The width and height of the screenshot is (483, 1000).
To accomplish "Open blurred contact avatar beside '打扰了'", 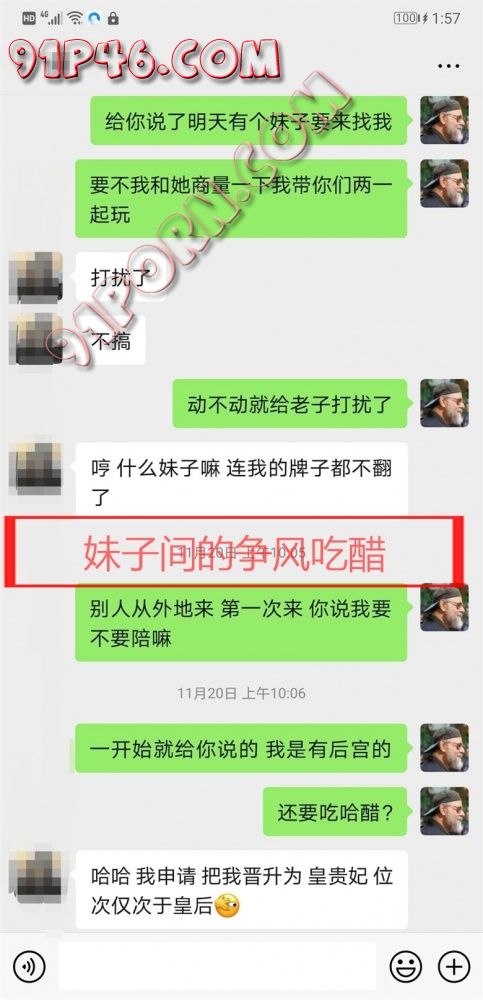I will [36, 276].
